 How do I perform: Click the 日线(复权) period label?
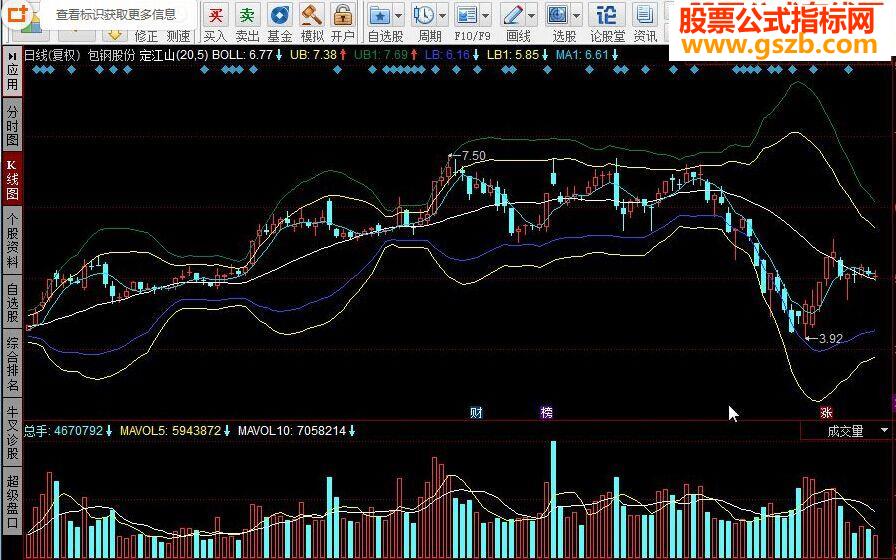(51, 55)
